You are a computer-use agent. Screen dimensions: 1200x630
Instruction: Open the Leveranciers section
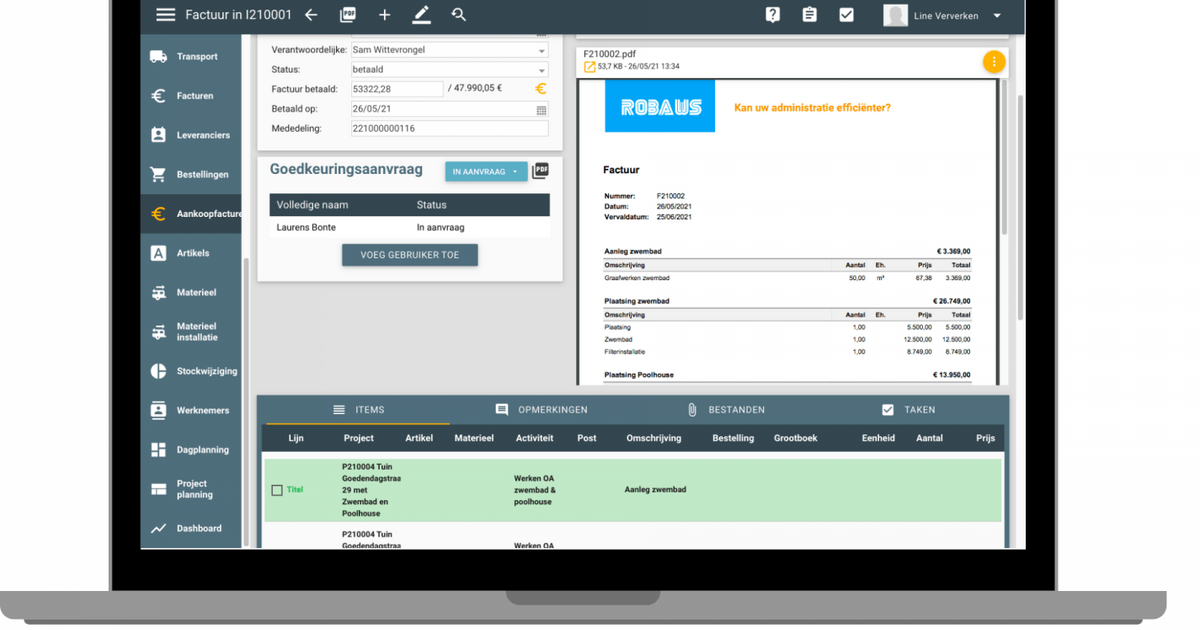click(x=190, y=134)
